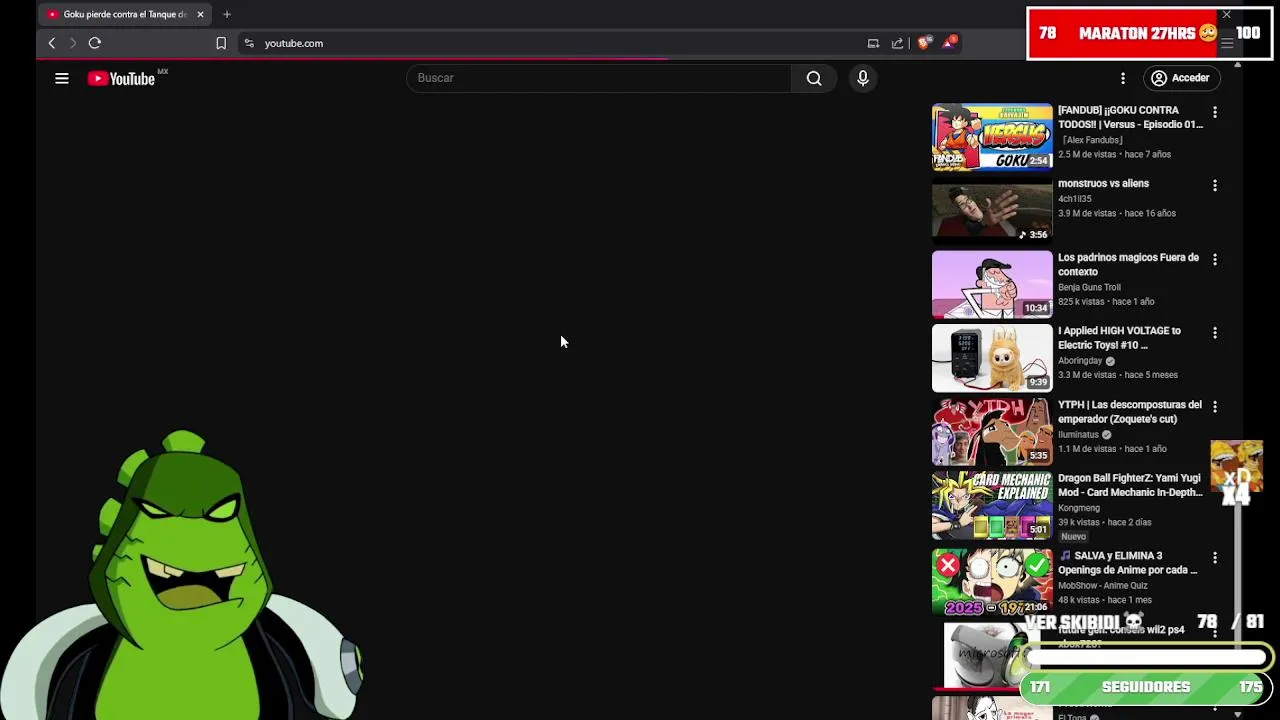Sign in with the Acceder button

click(x=1180, y=78)
